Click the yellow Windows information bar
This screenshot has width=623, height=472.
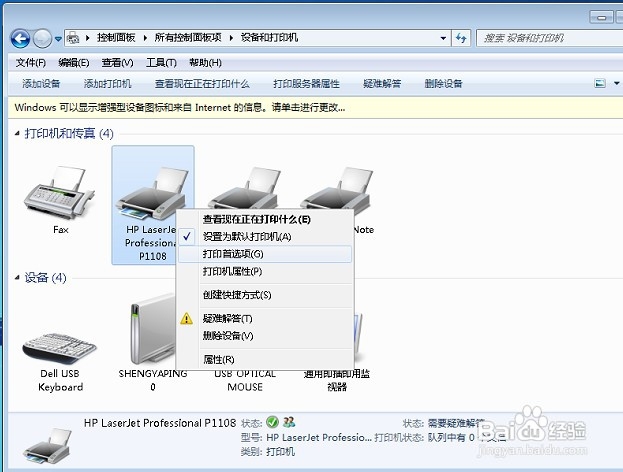(315, 107)
